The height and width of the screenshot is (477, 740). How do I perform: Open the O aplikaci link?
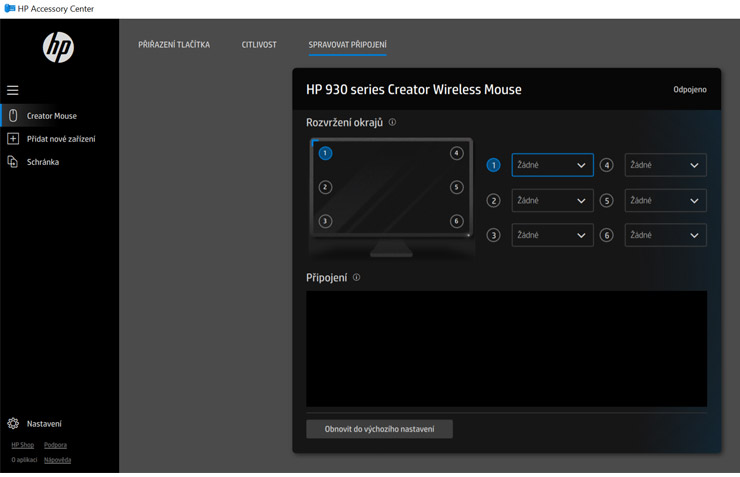(24, 460)
